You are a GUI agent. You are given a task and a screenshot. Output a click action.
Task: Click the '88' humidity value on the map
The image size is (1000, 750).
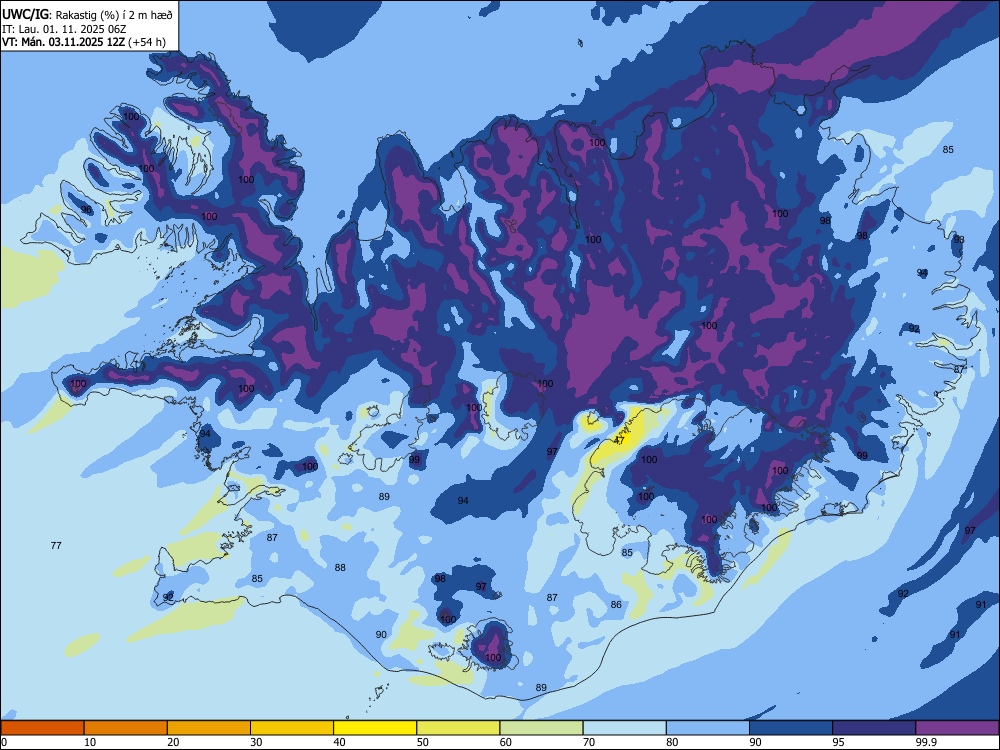point(341,567)
